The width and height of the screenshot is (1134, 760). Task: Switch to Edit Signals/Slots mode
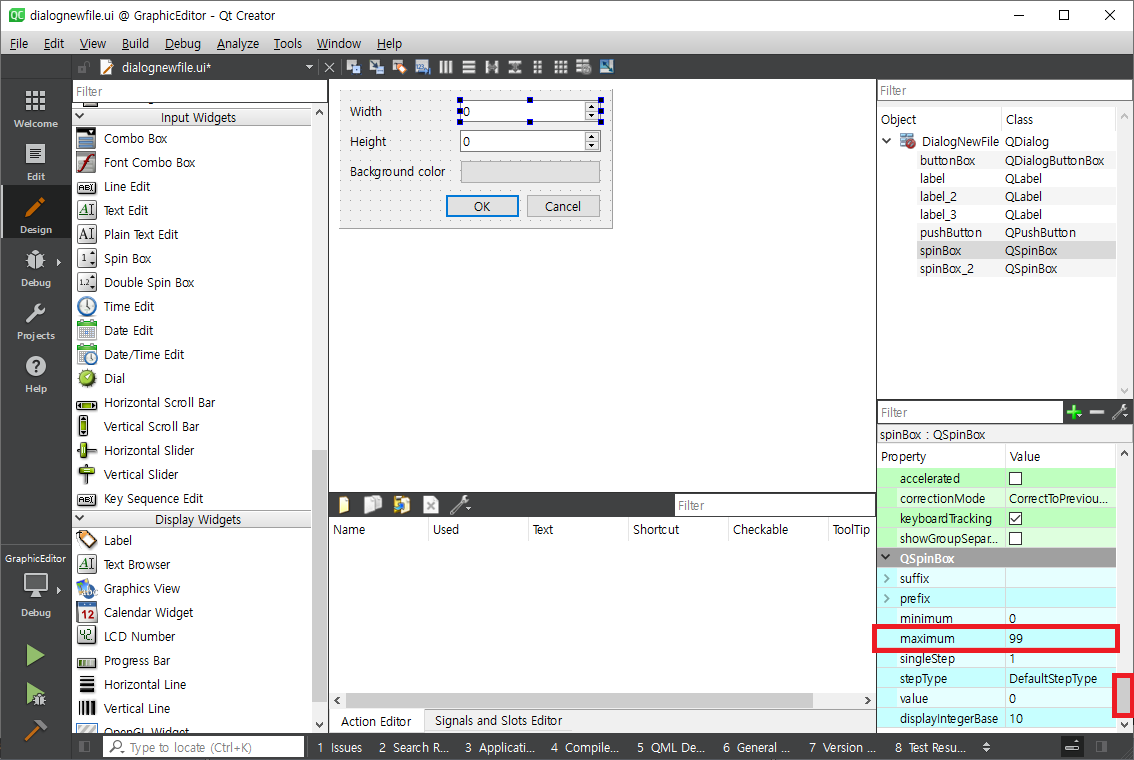point(377,67)
